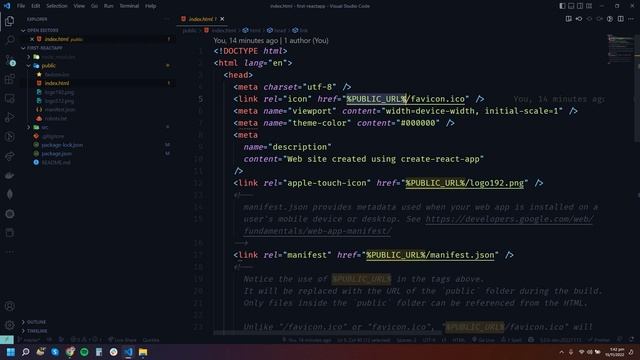This screenshot has width=640, height=360.
Task: Open Customize Layout icon in title bar
Action: point(589,6)
